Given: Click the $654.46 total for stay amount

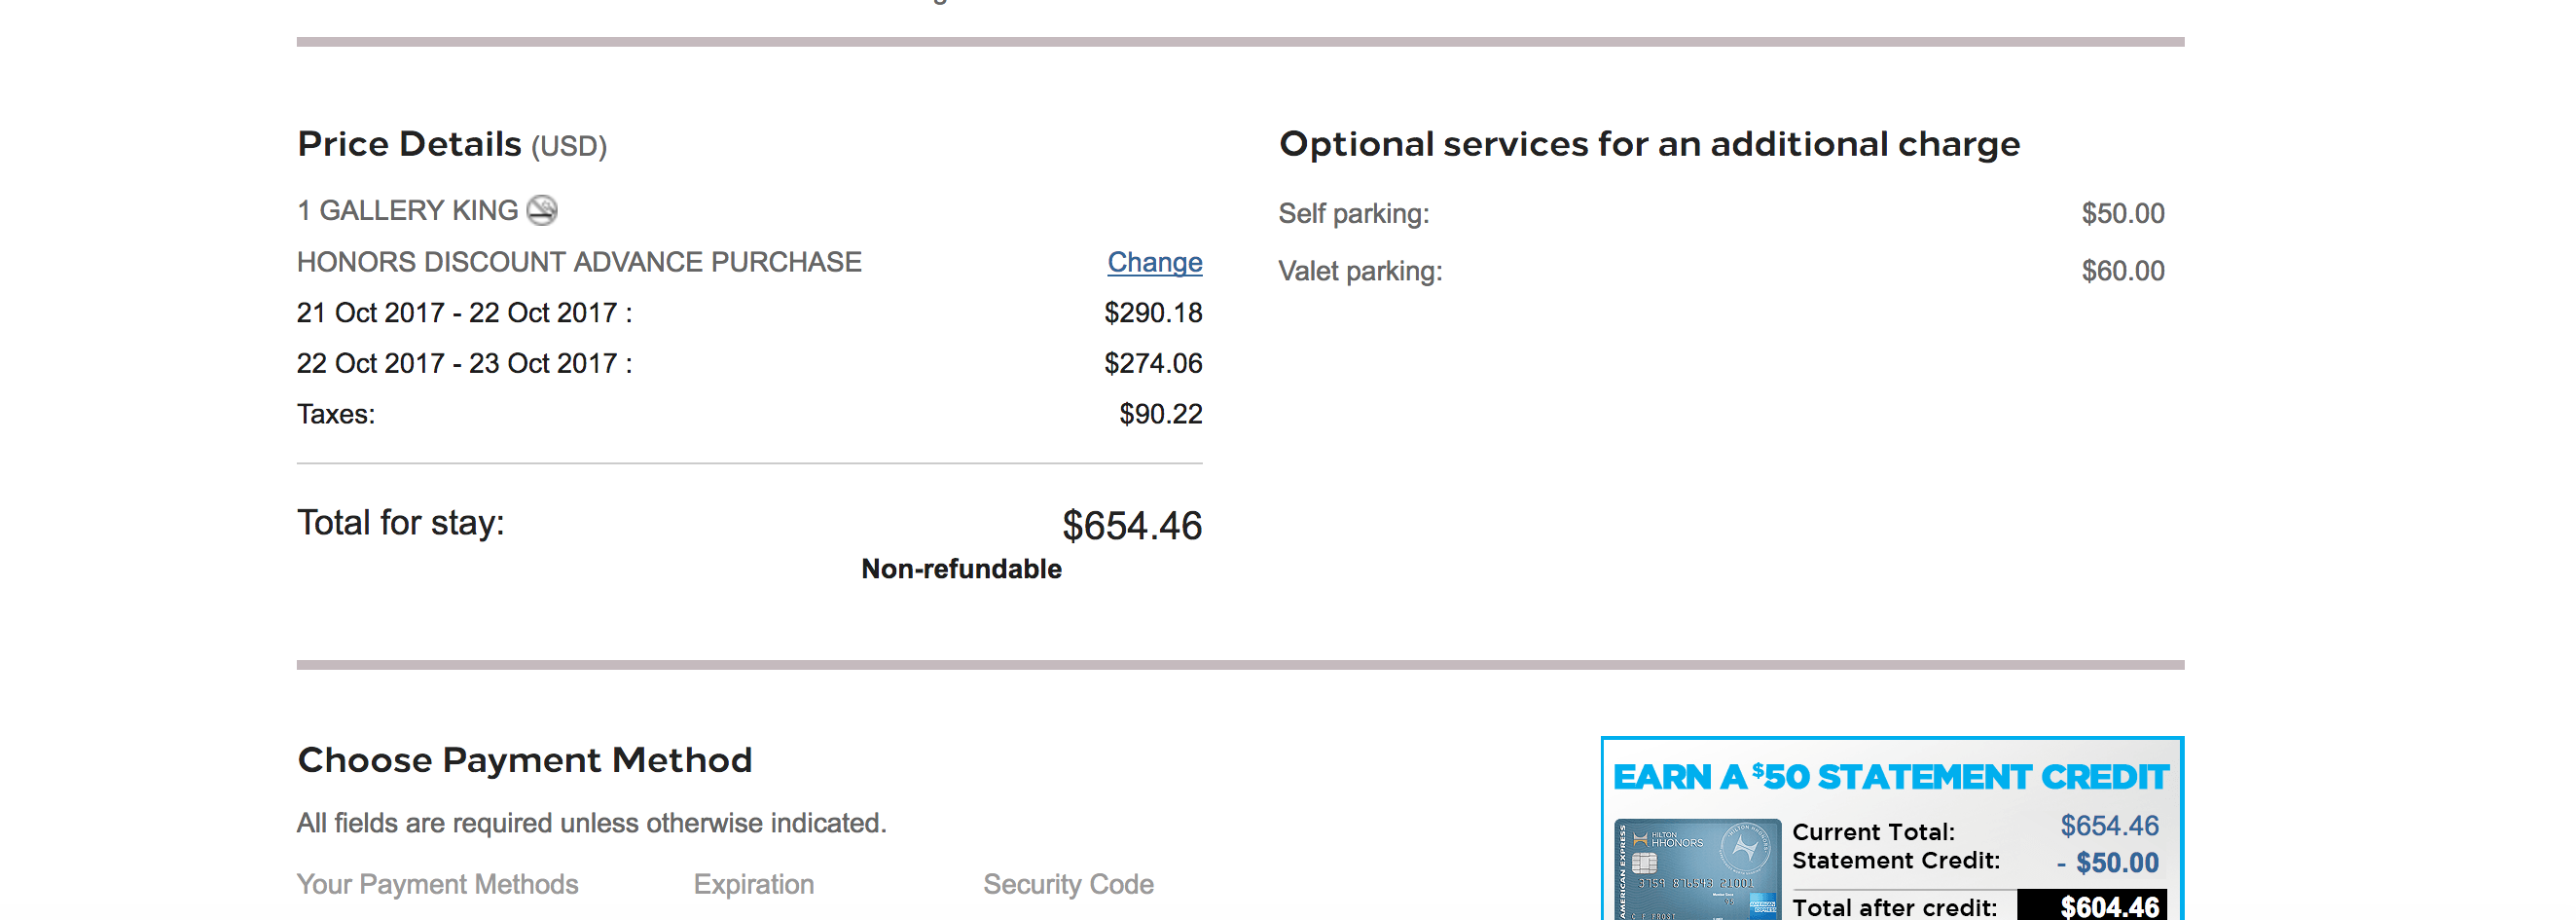Looking at the screenshot, I should coord(1131,526).
